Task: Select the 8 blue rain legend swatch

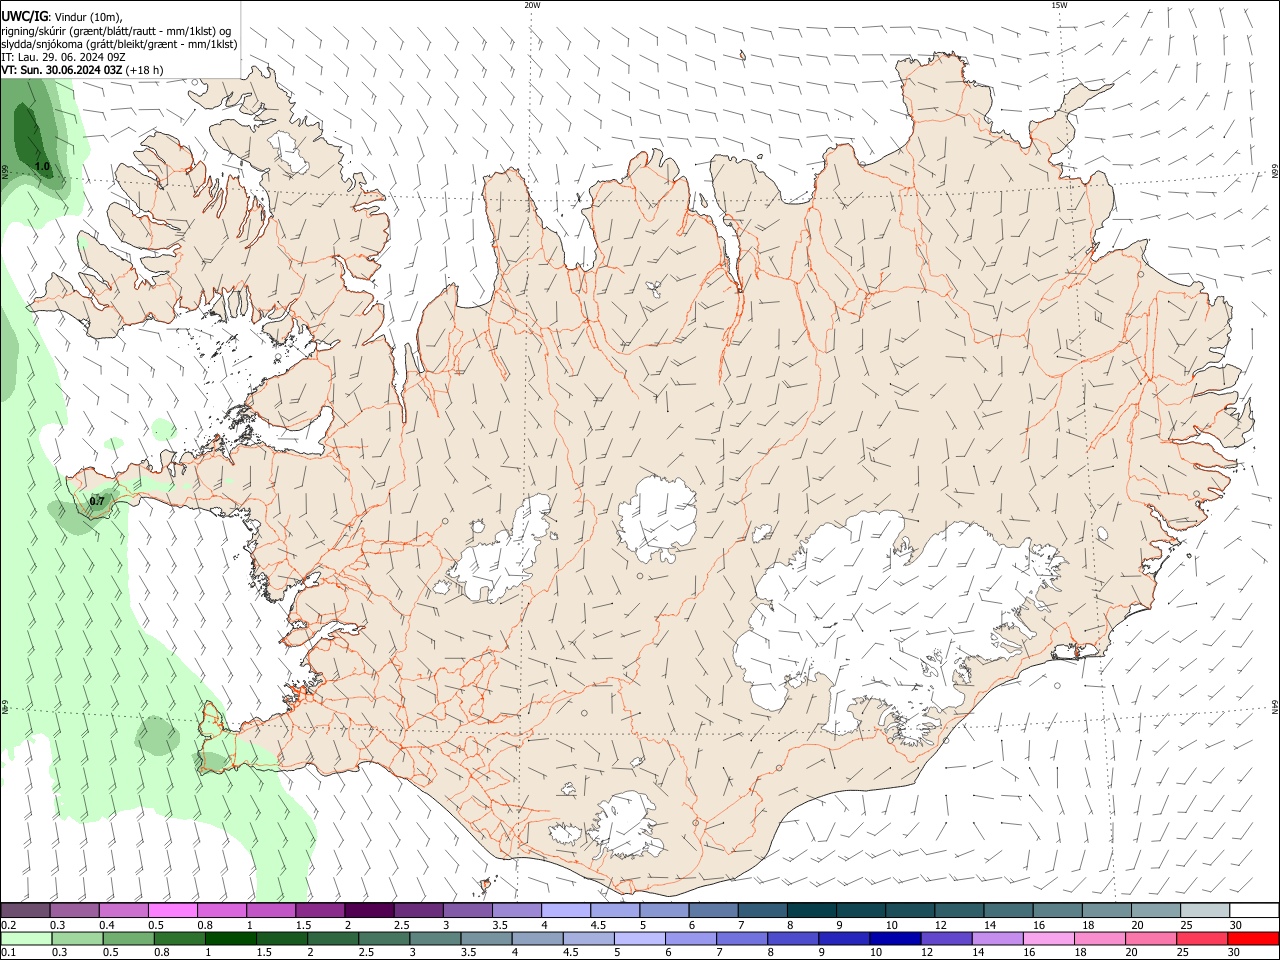Action: click(x=792, y=939)
